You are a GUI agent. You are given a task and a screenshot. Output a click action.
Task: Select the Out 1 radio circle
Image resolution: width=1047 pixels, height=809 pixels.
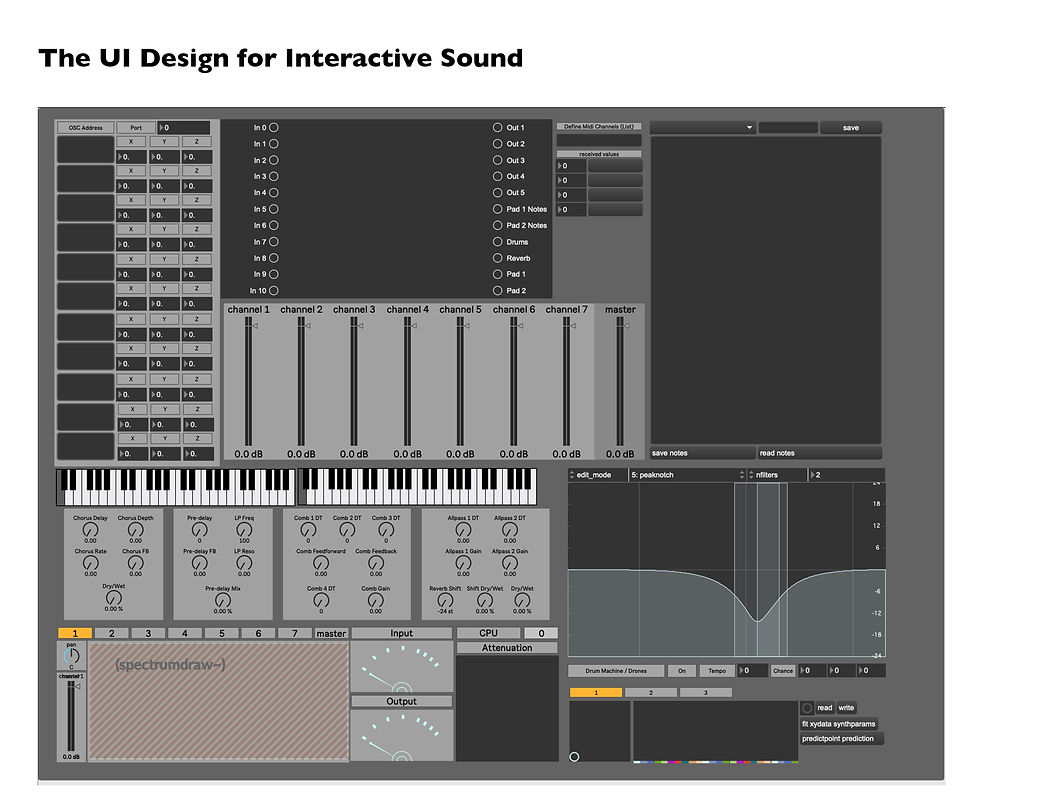tap(497, 127)
